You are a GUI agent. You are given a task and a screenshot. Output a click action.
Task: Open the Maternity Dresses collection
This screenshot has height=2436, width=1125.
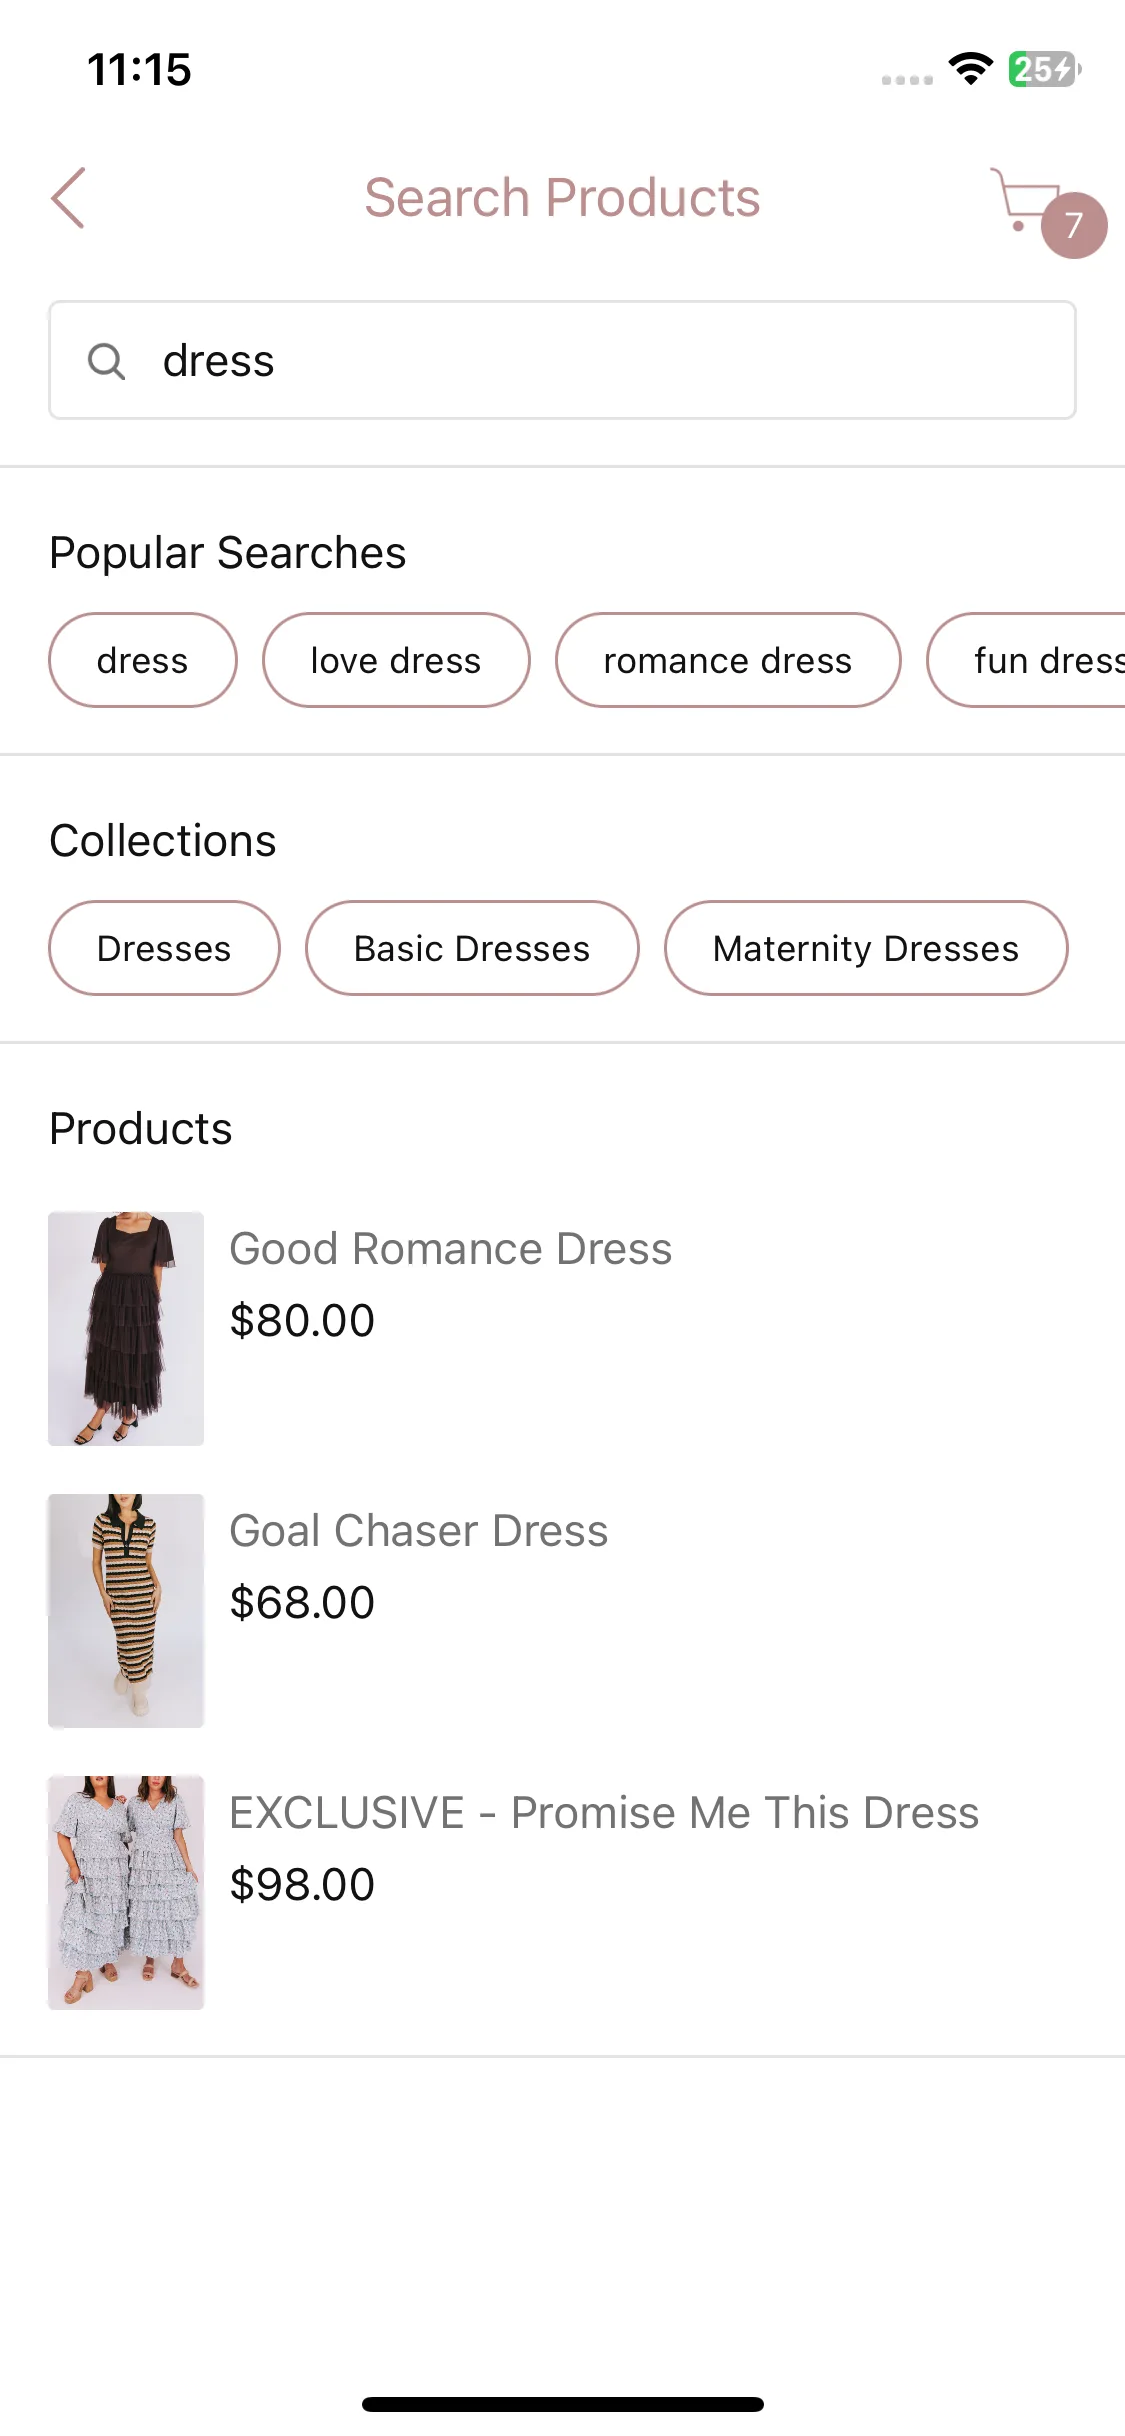pyautogui.click(x=866, y=948)
